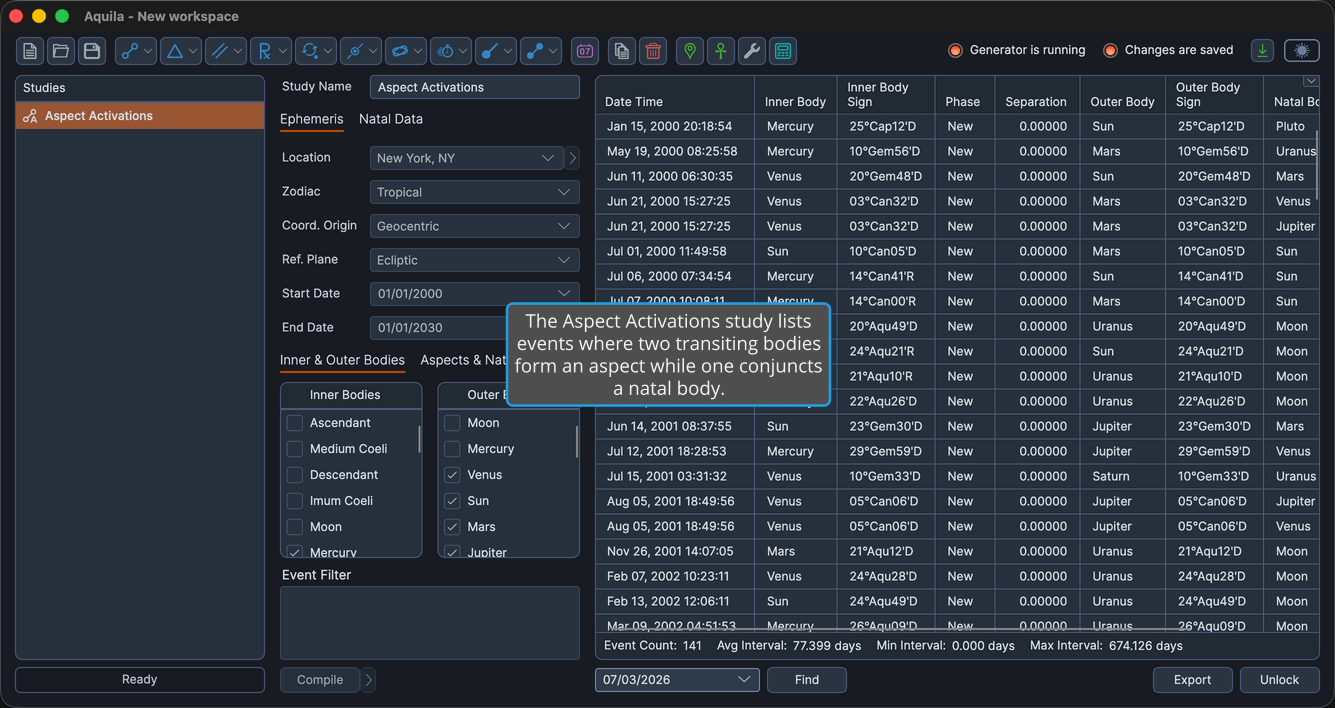Tick the Imum Coeli checkbox
Viewport: 1335px width, 708px height.
click(x=295, y=501)
